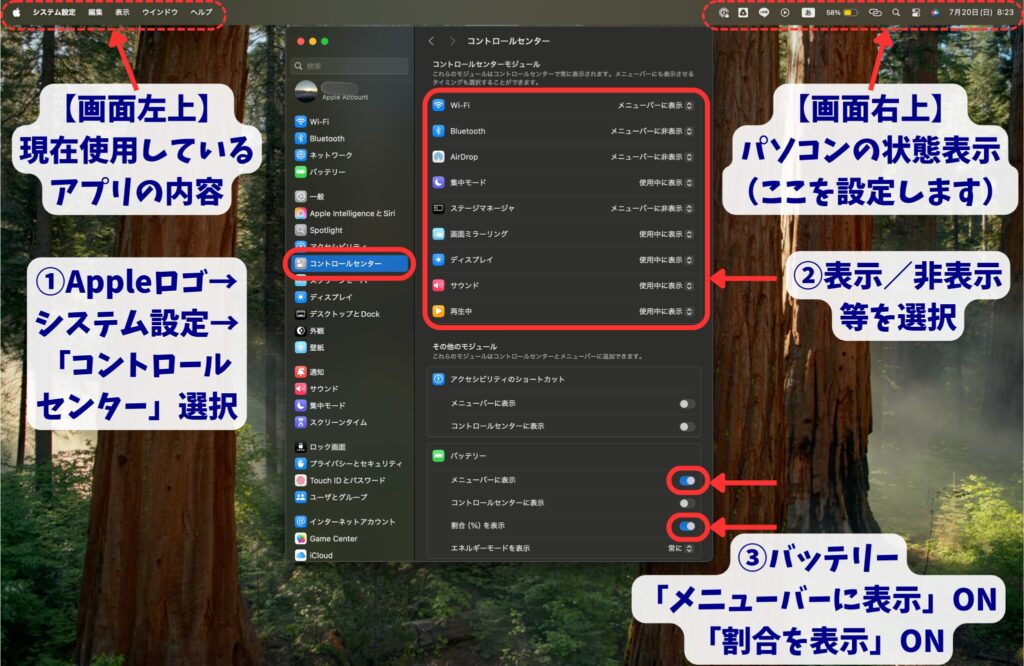
Task: Click the Japanese input source menu bar icon
Action: point(808,12)
